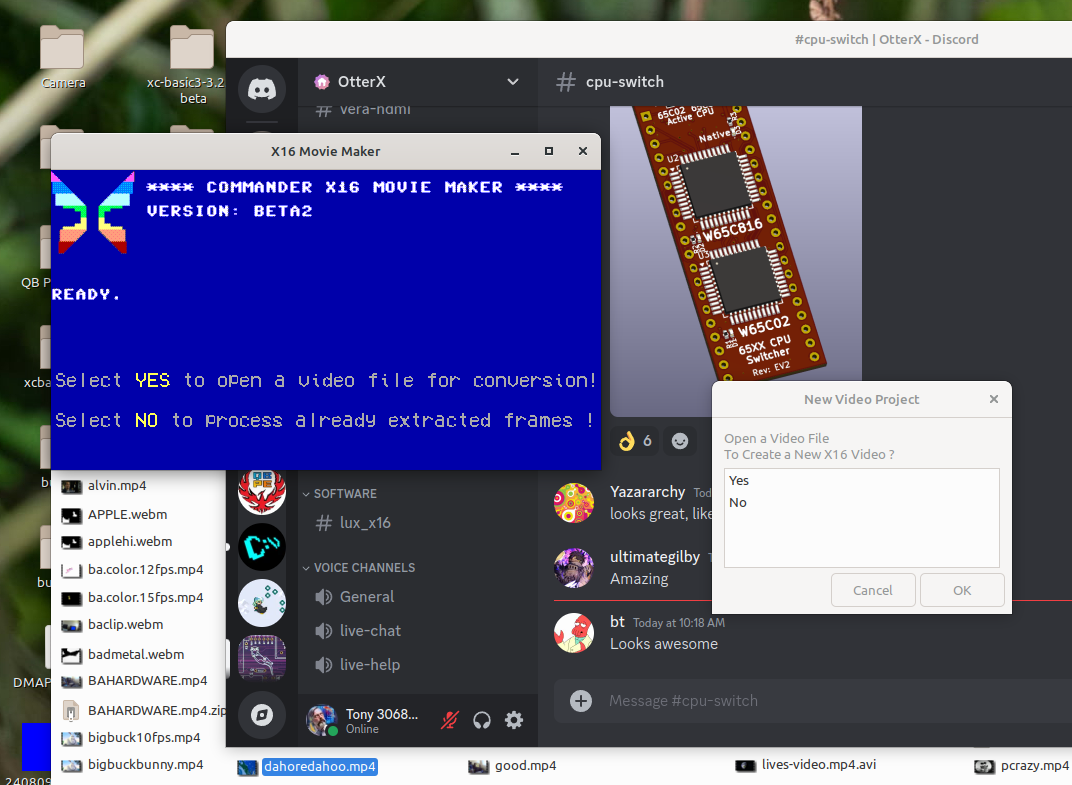Select baclip.webm file
Image resolution: width=1072 pixels, height=785 pixels.
point(112,625)
